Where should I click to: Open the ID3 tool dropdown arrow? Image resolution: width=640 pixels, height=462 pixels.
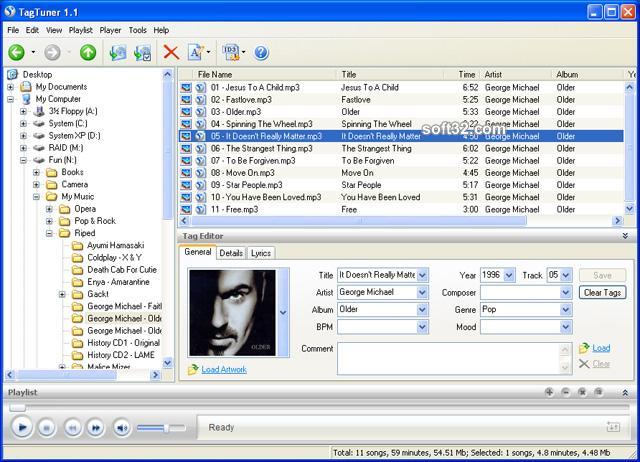point(244,52)
